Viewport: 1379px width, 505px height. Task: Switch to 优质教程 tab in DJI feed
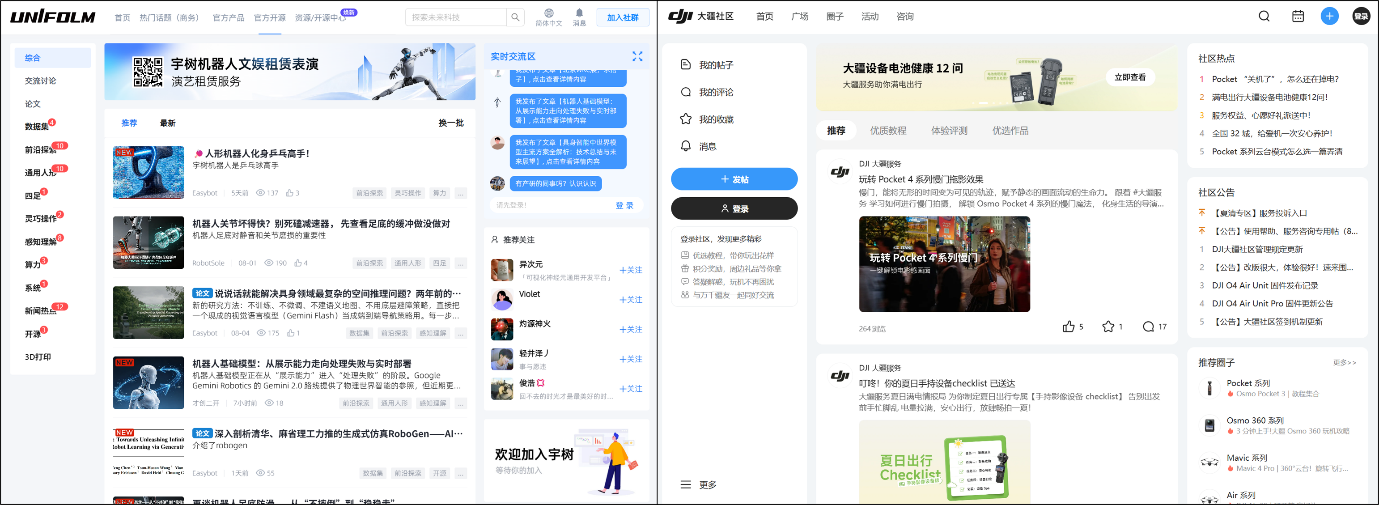(888, 131)
